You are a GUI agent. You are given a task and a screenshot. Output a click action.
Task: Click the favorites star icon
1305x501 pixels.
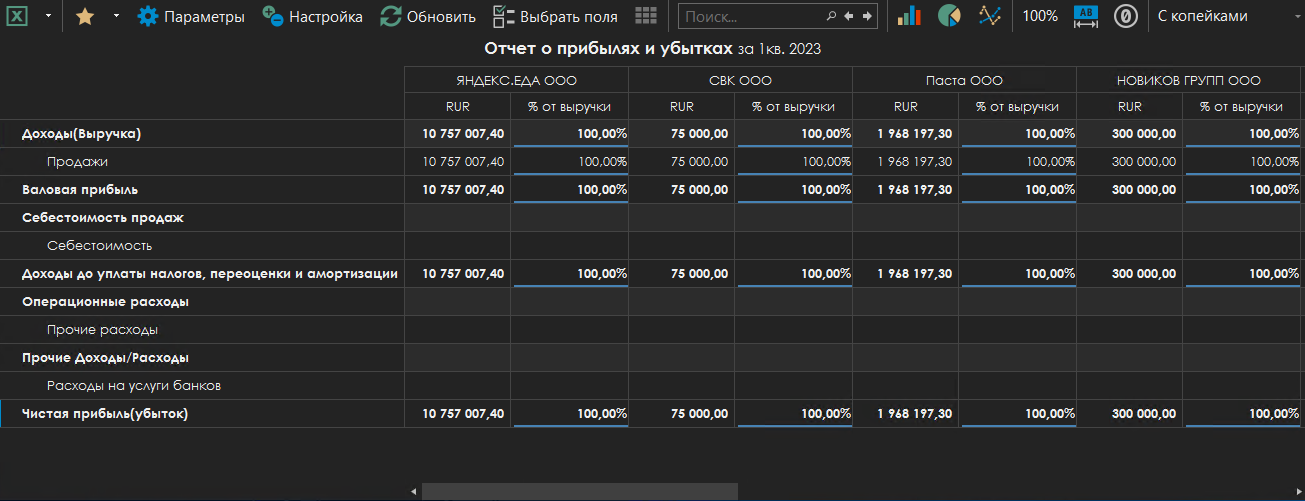(85, 16)
